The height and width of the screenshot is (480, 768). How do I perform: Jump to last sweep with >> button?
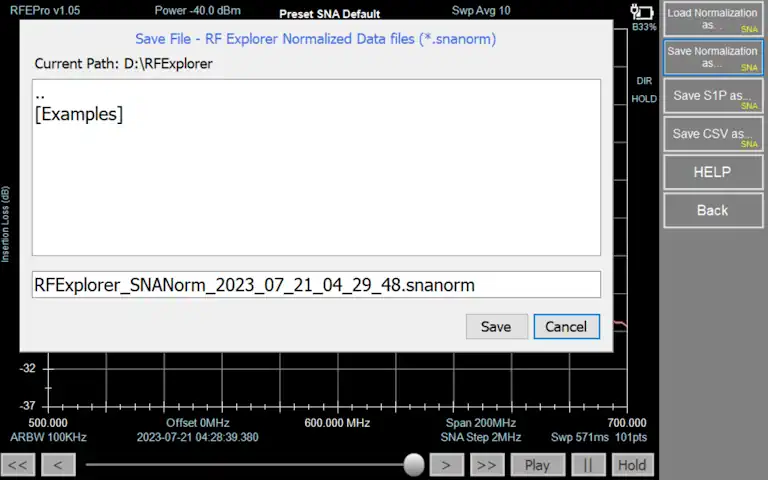tap(487, 465)
